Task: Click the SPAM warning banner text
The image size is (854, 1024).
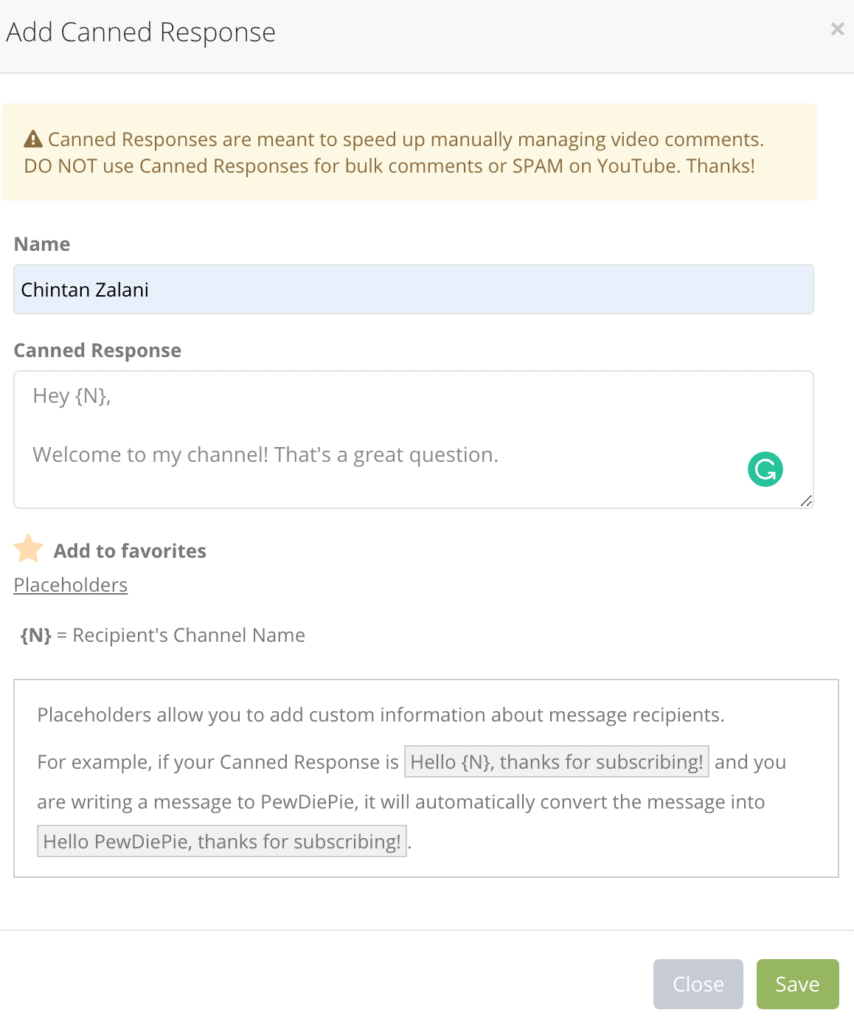Action: pyautogui.click(x=394, y=152)
